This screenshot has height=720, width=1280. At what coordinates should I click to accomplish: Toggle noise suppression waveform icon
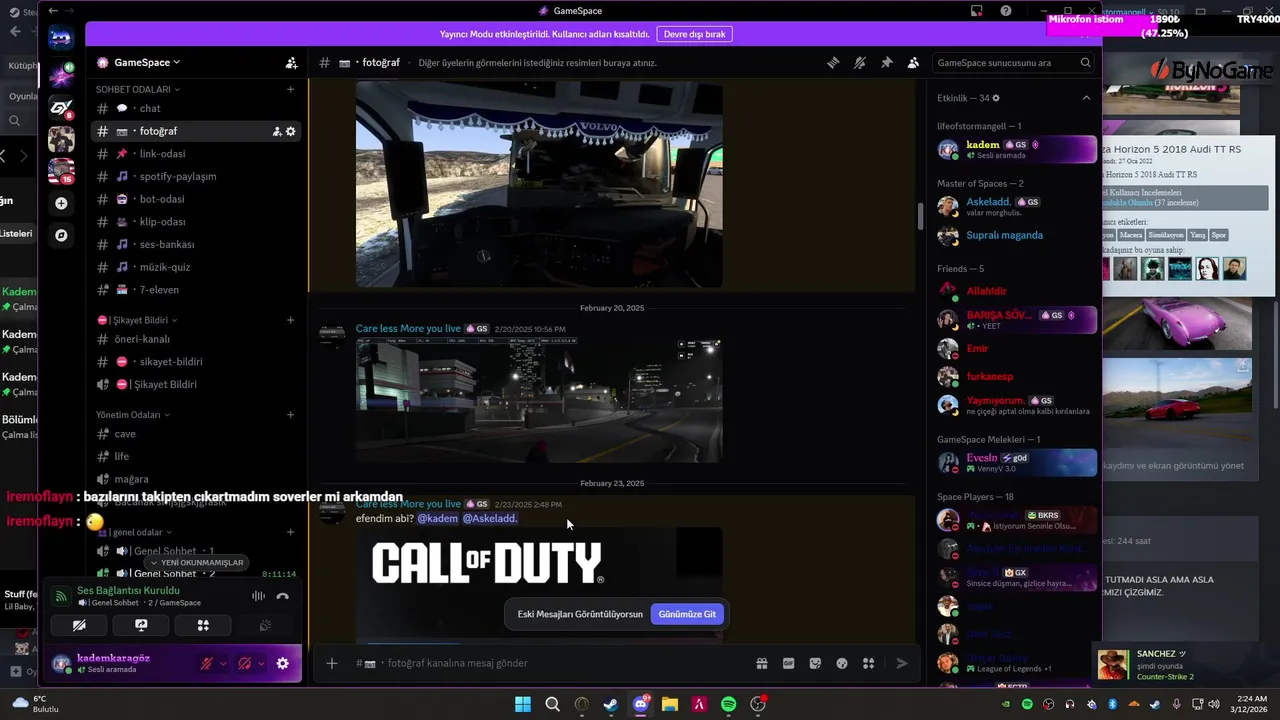[258, 596]
